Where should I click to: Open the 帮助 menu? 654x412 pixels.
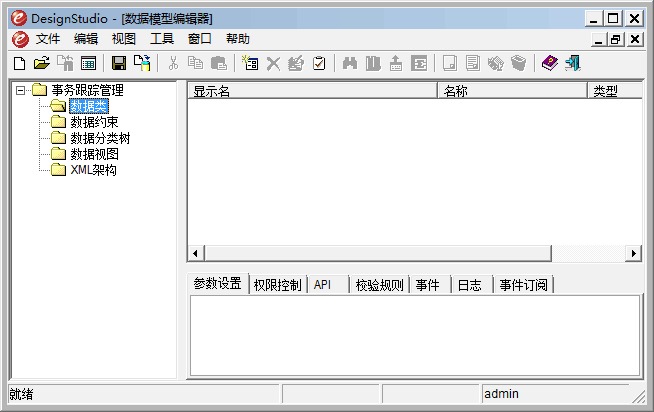238,39
